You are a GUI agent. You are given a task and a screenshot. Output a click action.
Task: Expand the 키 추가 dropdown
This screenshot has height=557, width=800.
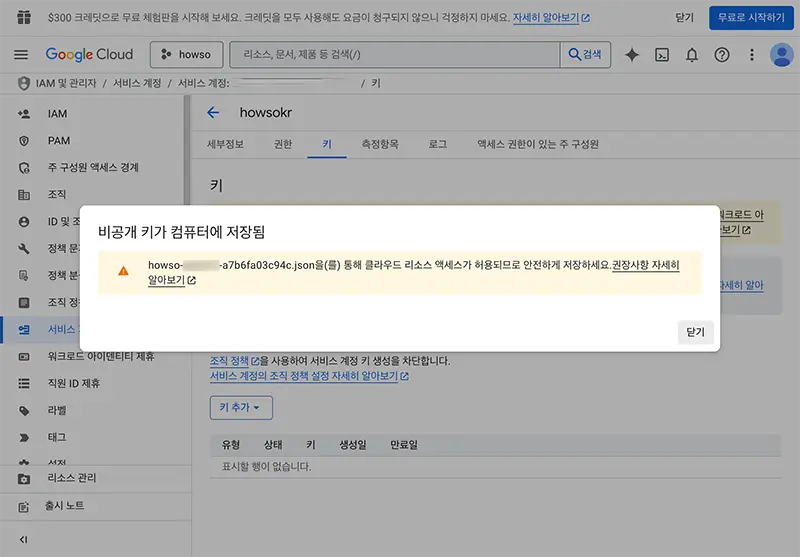coord(241,408)
